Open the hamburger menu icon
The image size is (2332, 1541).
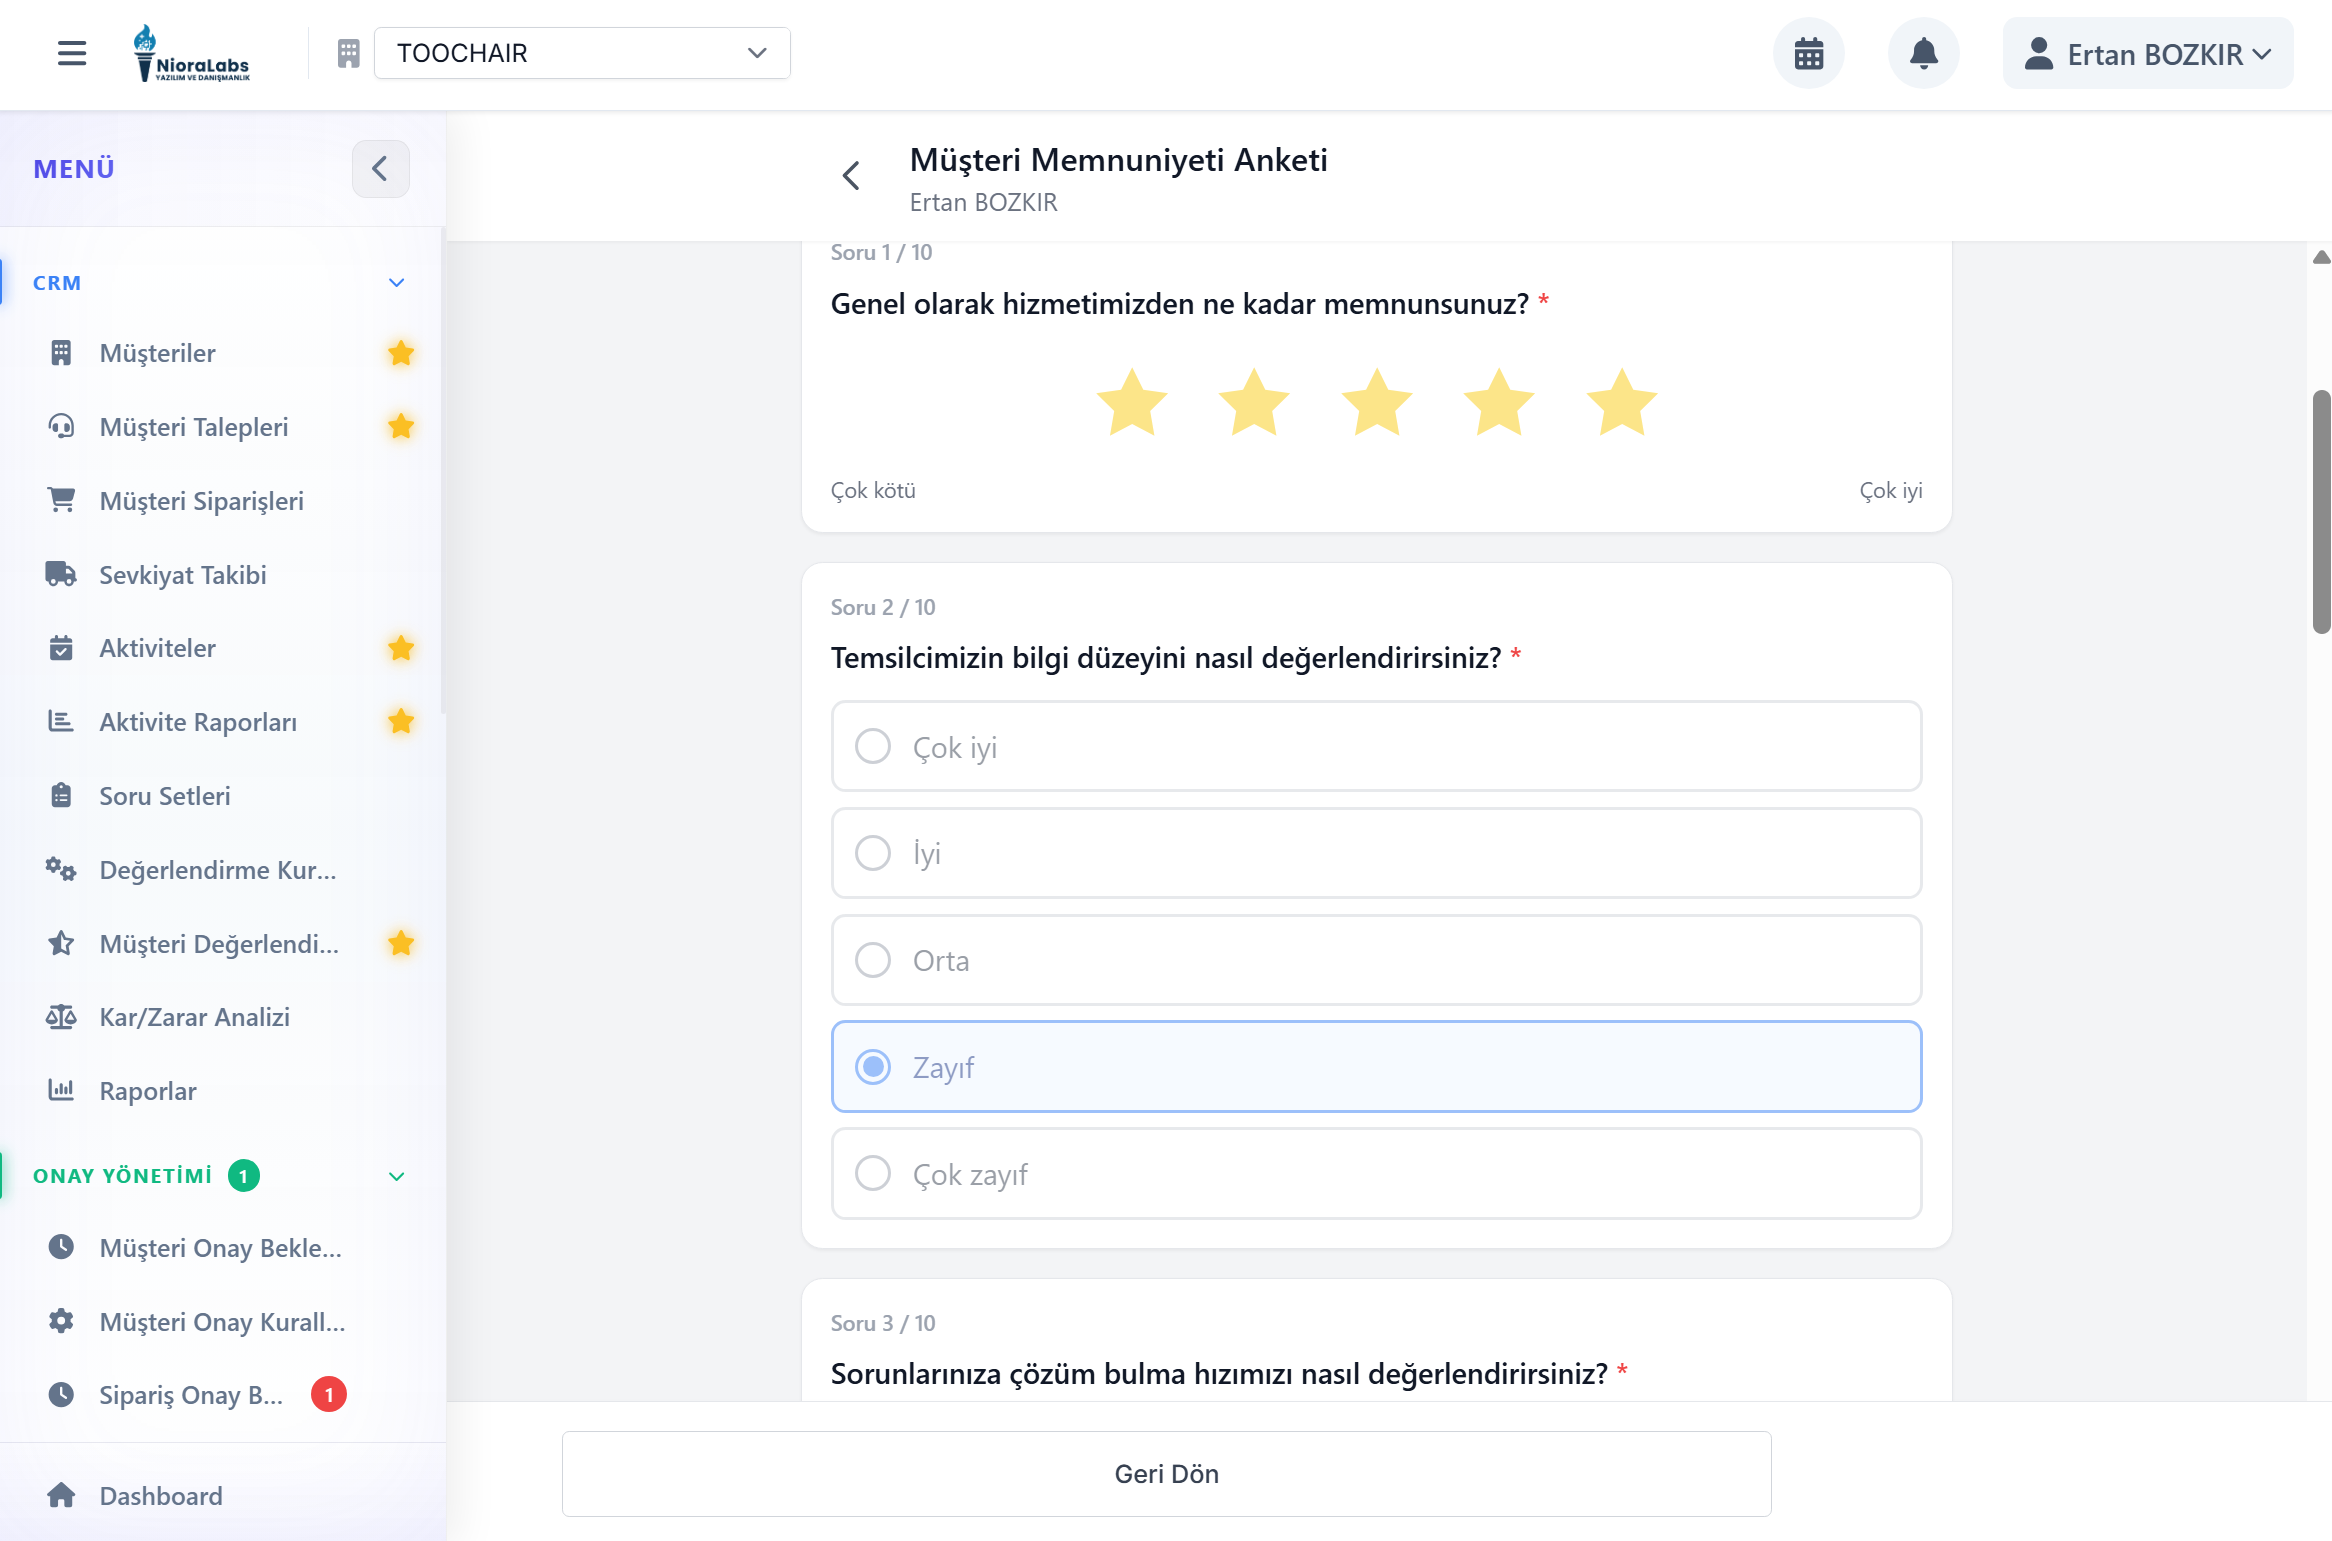(72, 53)
